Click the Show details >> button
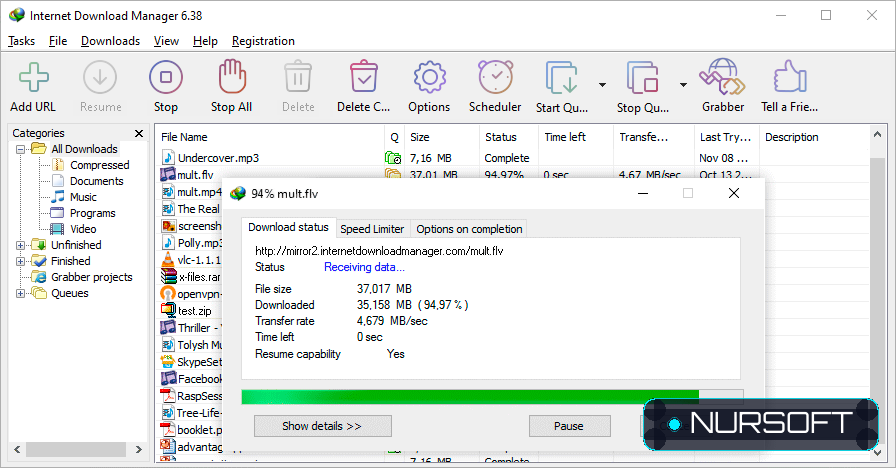 pyautogui.click(x=322, y=426)
